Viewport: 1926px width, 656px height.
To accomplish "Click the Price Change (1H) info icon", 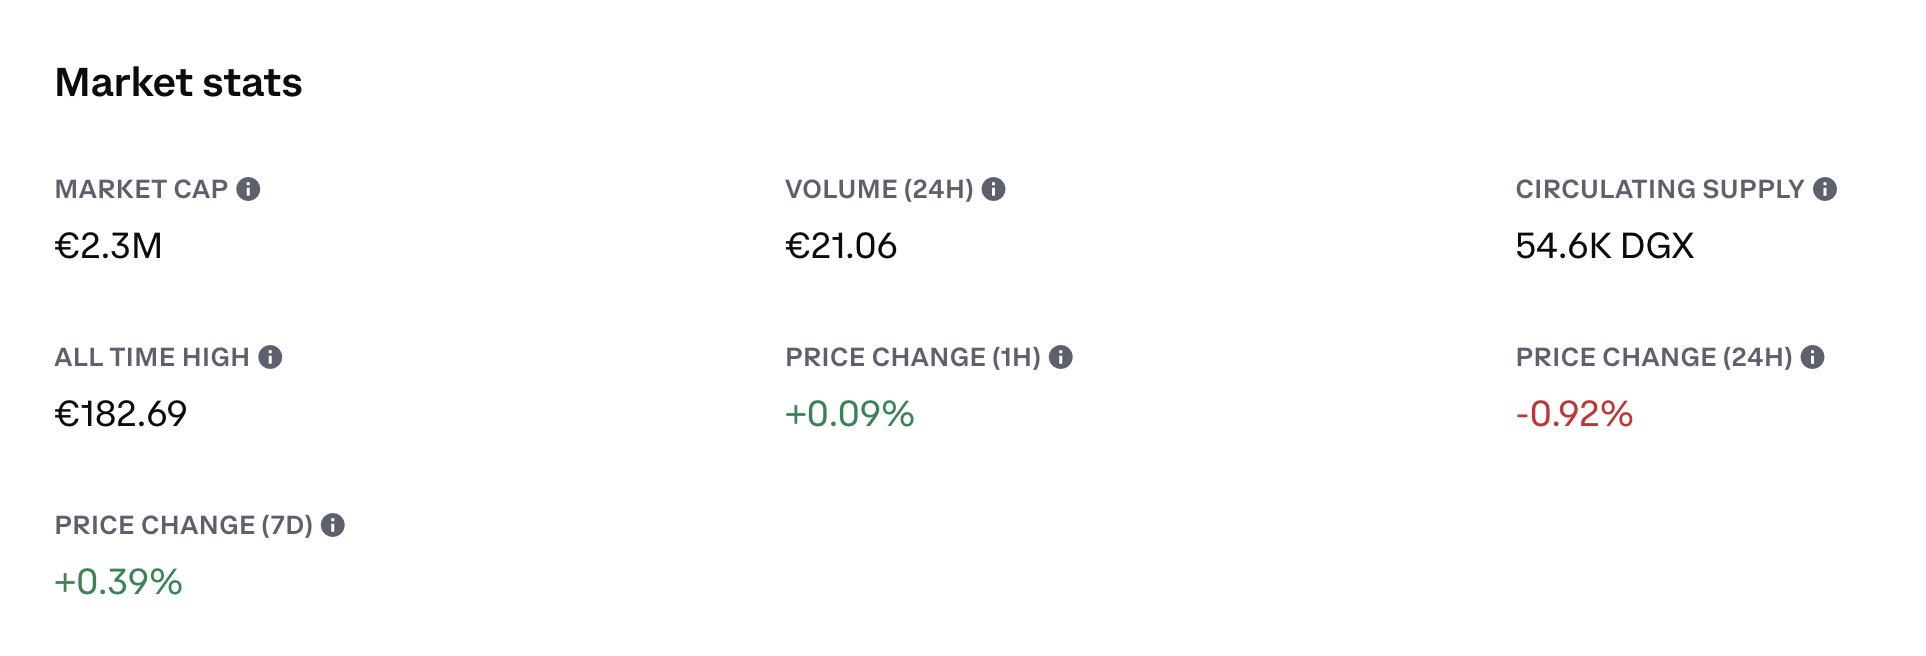I will (1061, 357).
